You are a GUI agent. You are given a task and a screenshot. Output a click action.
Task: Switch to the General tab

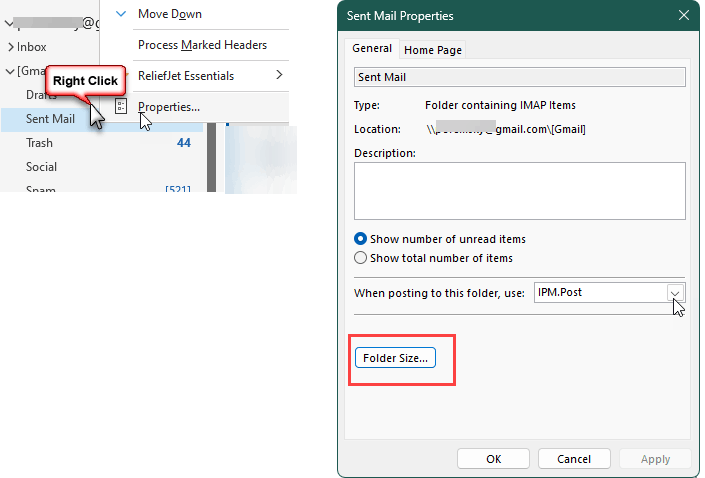point(372,49)
